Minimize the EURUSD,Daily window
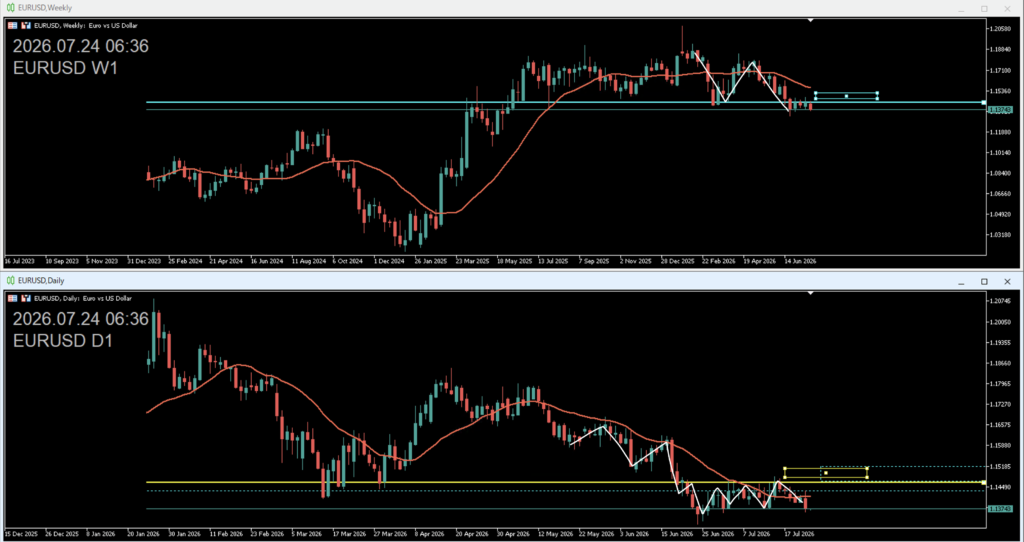The image size is (1024, 542). [961, 283]
